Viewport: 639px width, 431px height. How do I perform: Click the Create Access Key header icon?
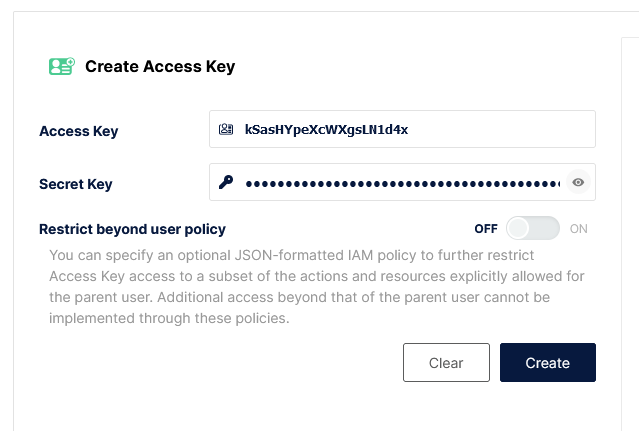click(x=62, y=67)
